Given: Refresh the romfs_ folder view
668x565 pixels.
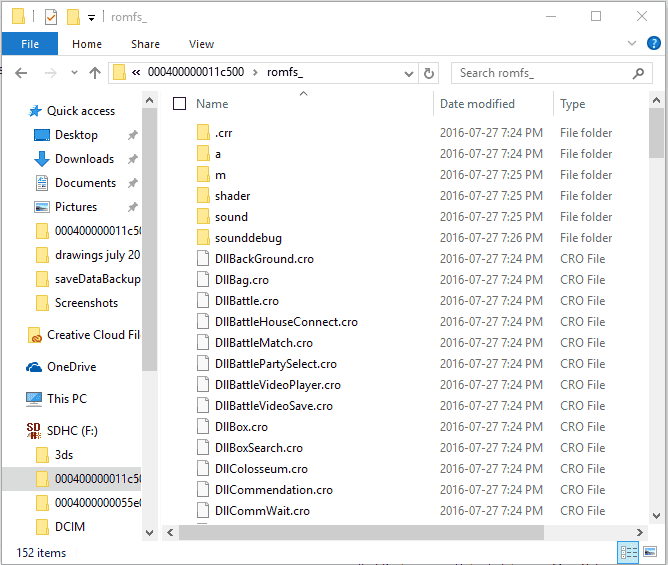Looking at the screenshot, I should (x=429, y=73).
